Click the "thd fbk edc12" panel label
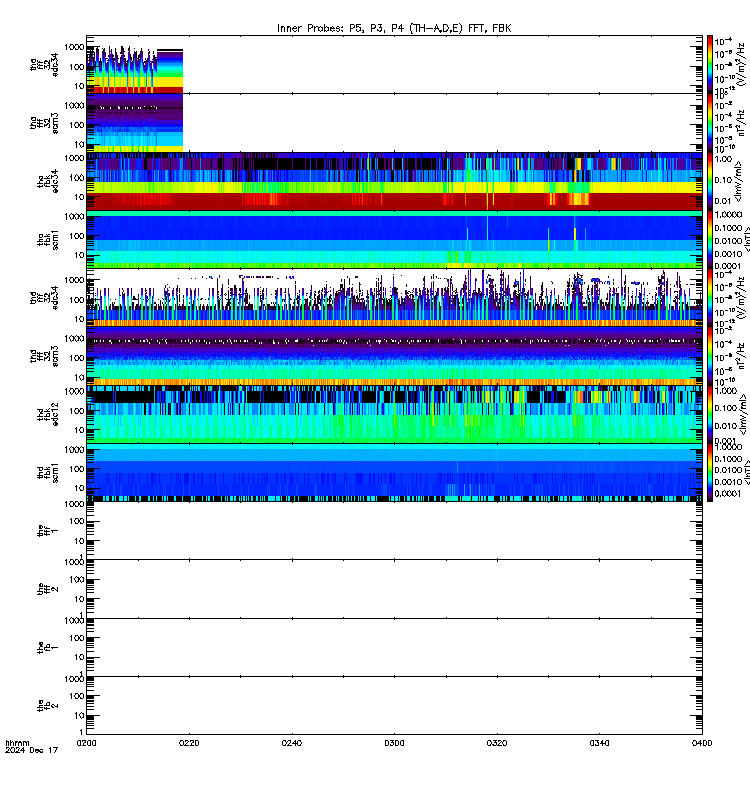Viewport: 750px width, 800px height. pyautogui.click(x=48, y=414)
